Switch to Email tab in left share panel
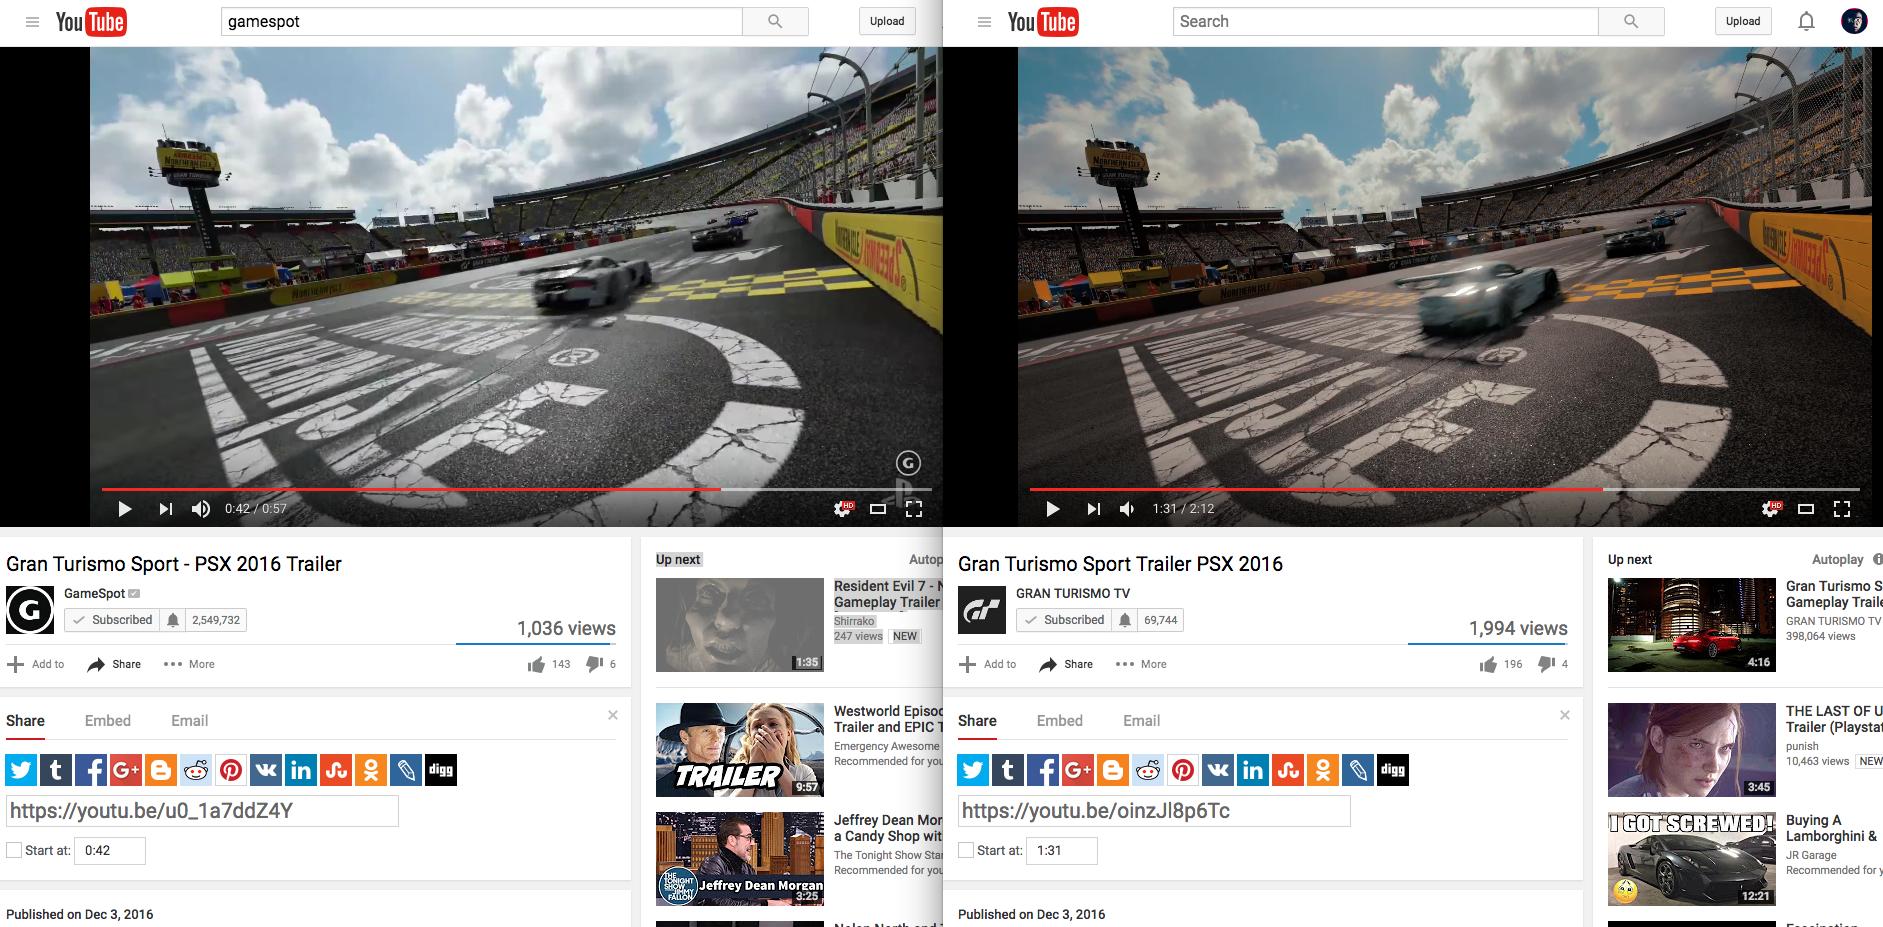Viewport: 1883px width, 927px height. (x=190, y=721)
